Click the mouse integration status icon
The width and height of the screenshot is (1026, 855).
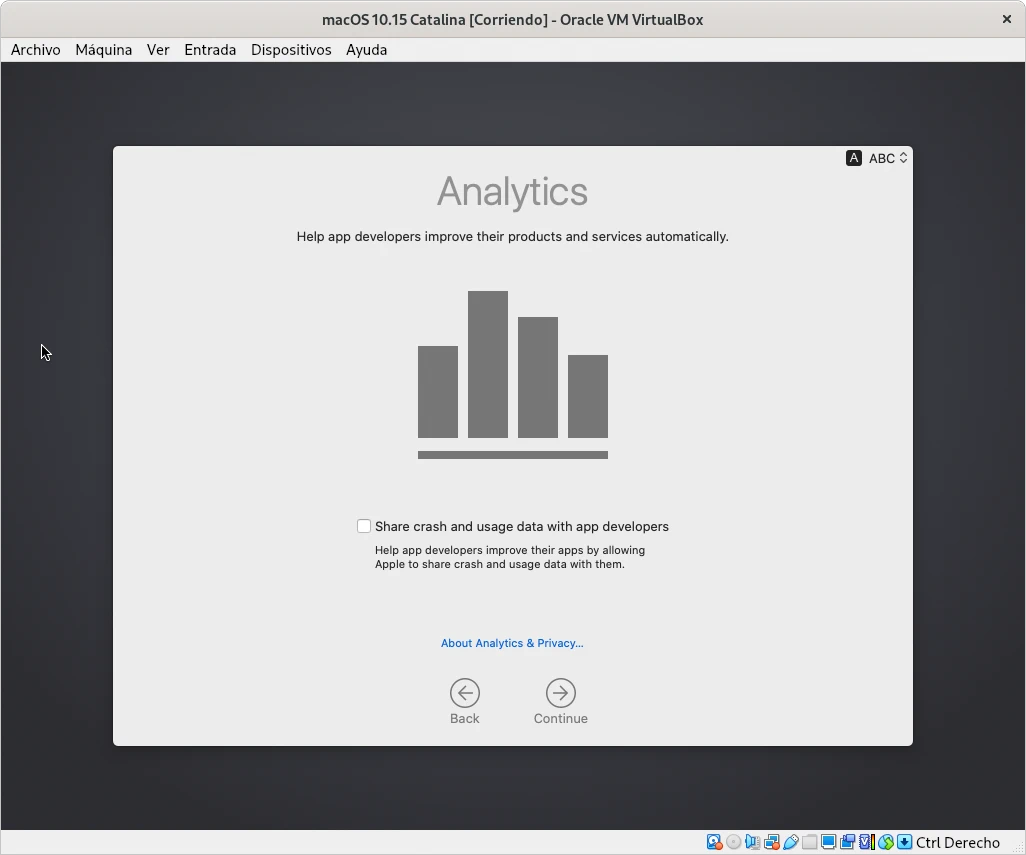(x=886, y=842)
